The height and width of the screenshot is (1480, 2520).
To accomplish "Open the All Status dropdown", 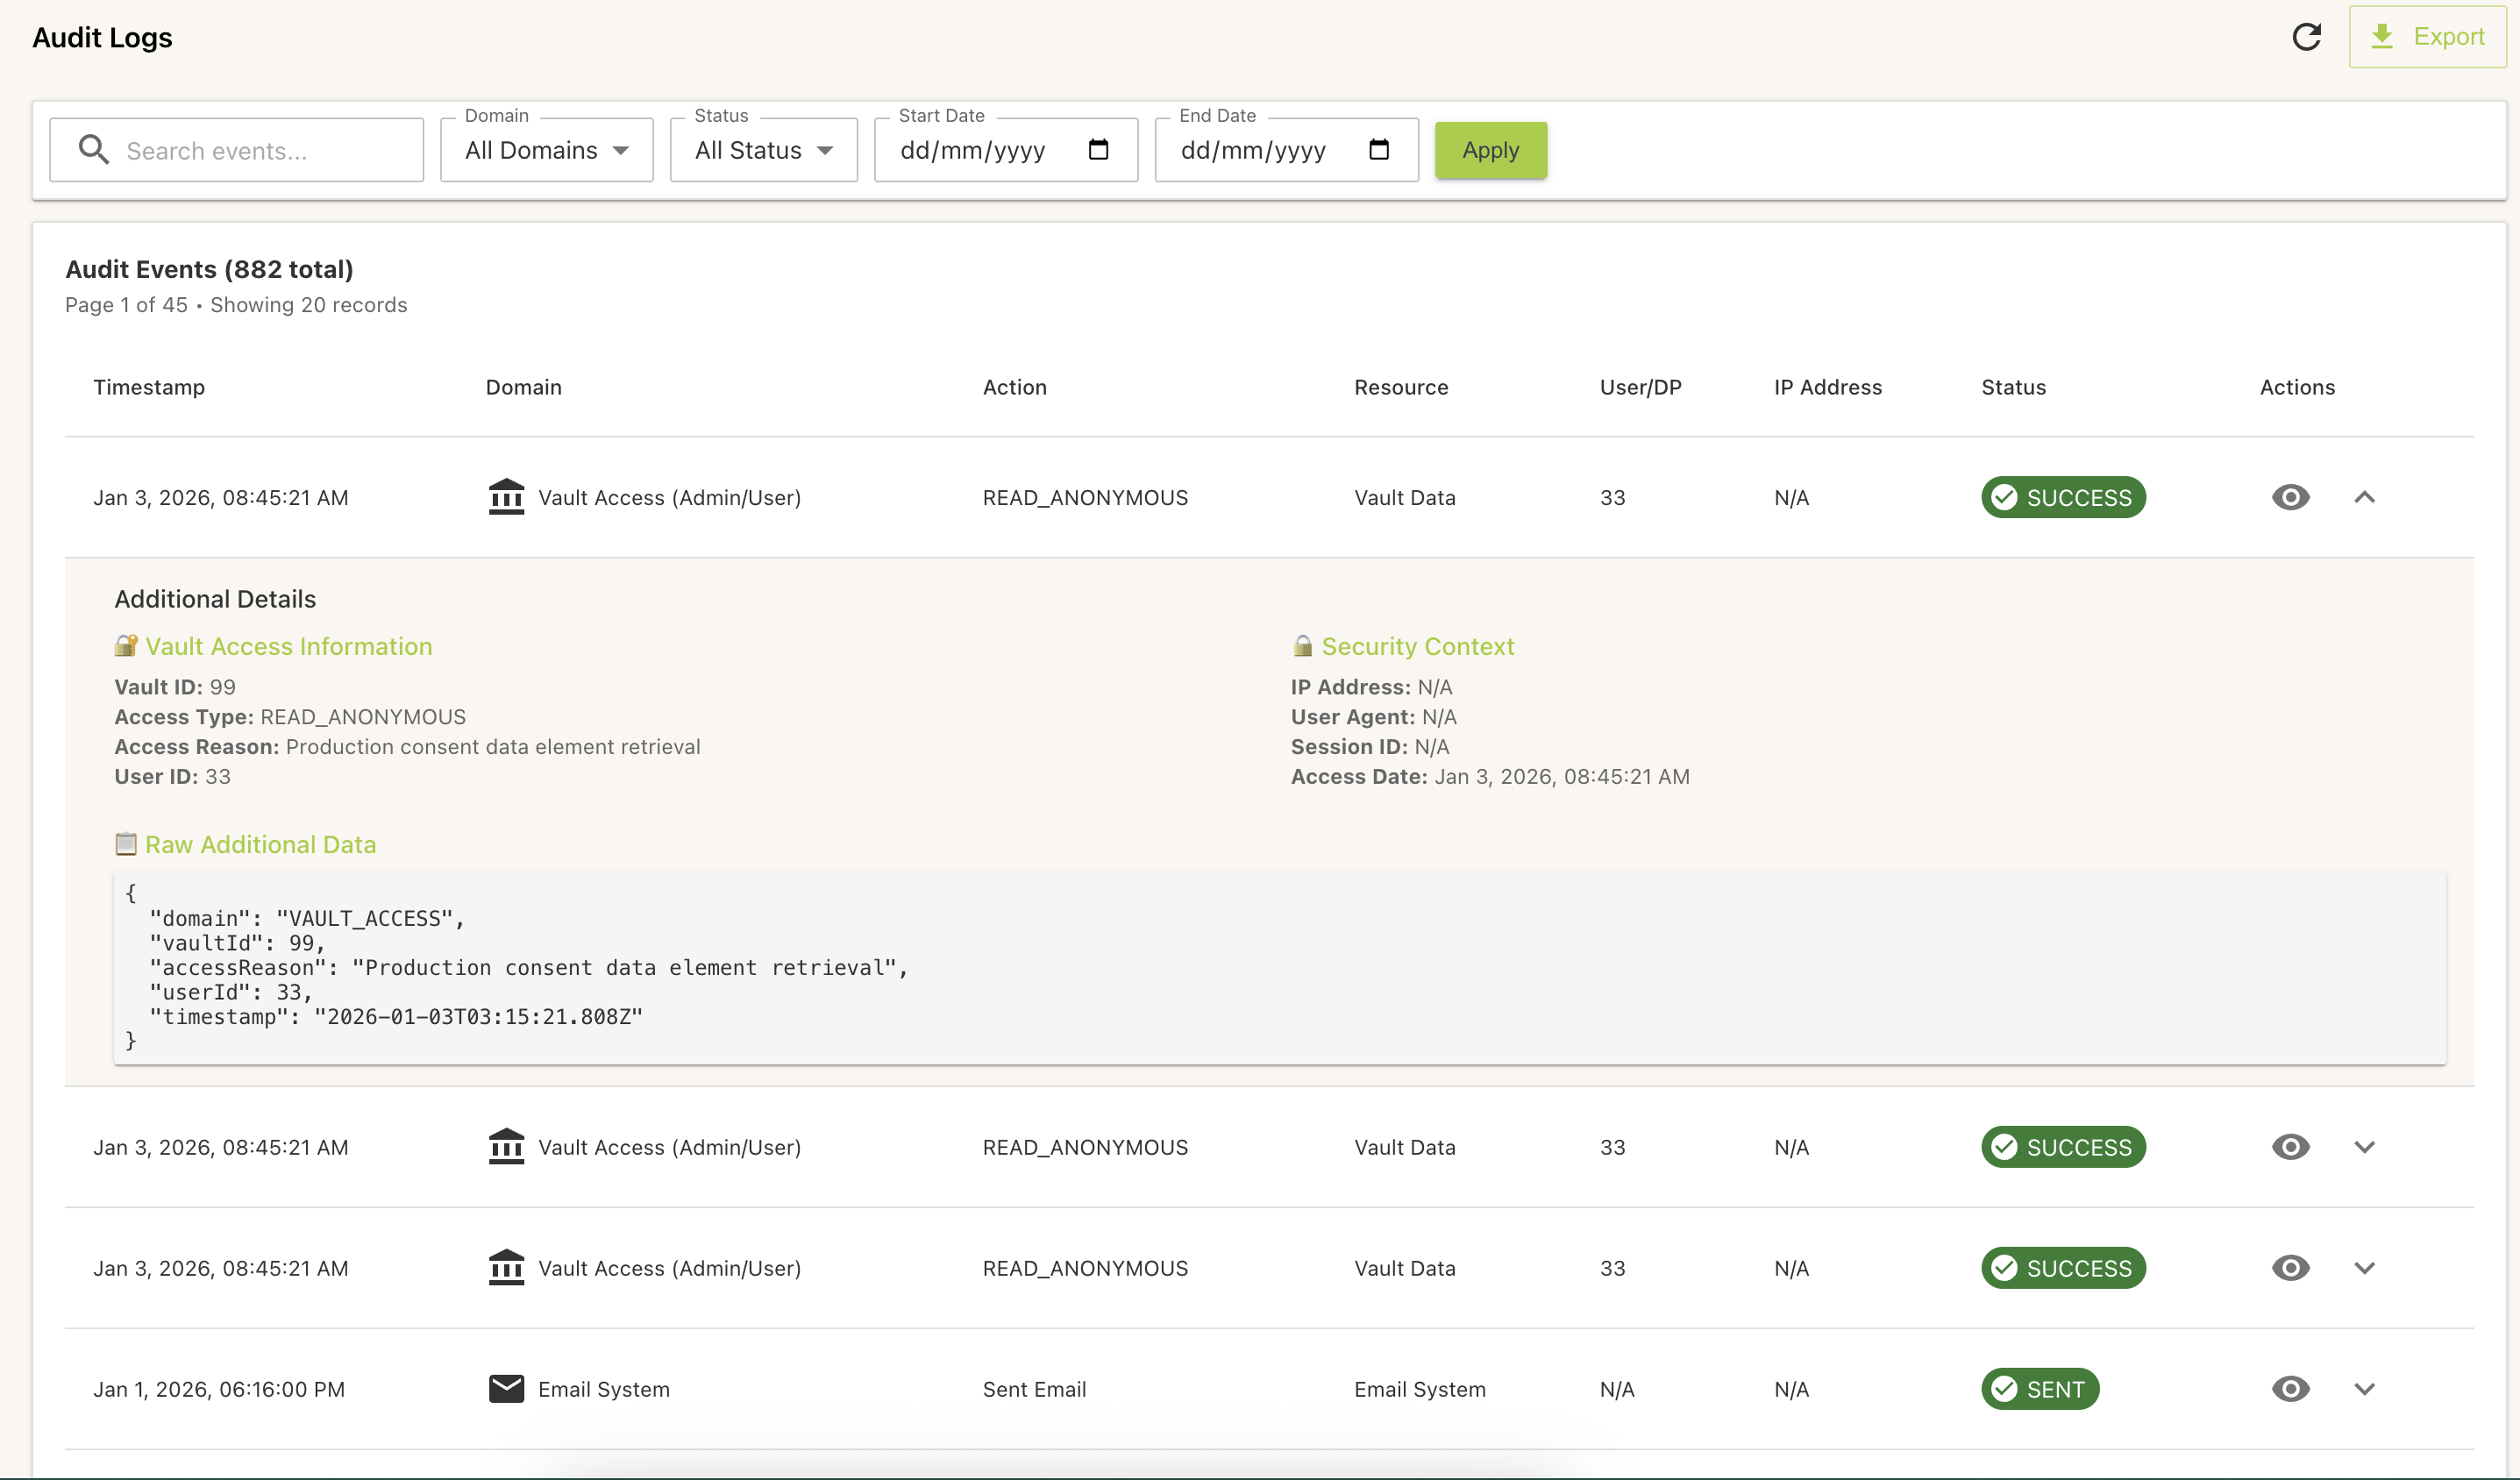I will click(763, 150).
